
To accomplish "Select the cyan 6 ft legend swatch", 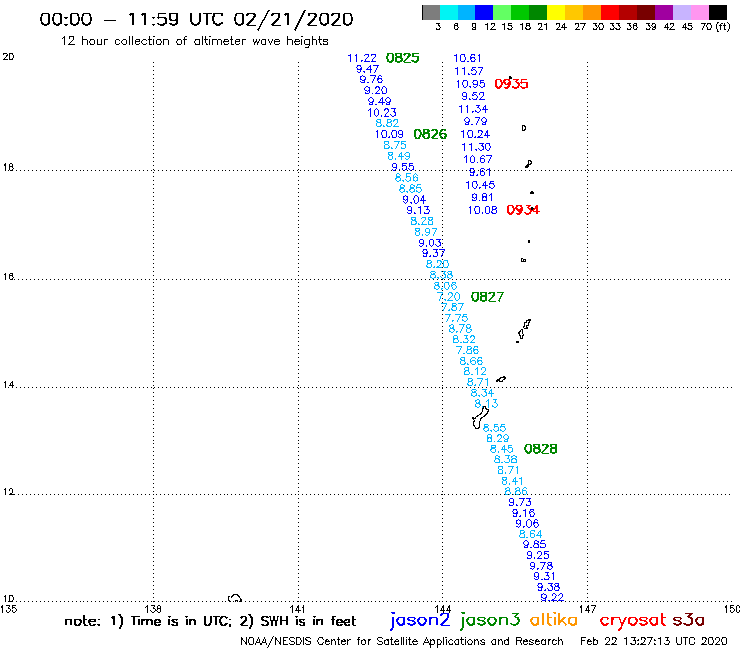I will pos(449,12).
